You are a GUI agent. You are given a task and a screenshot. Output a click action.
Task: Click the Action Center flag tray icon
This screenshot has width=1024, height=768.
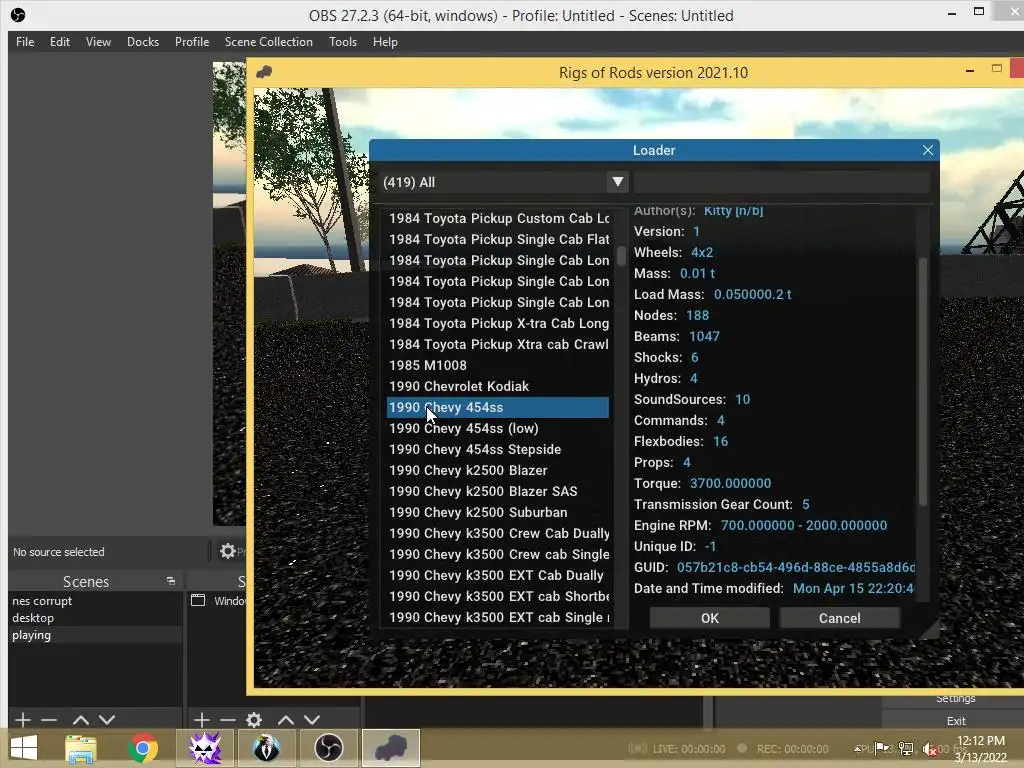882,748
